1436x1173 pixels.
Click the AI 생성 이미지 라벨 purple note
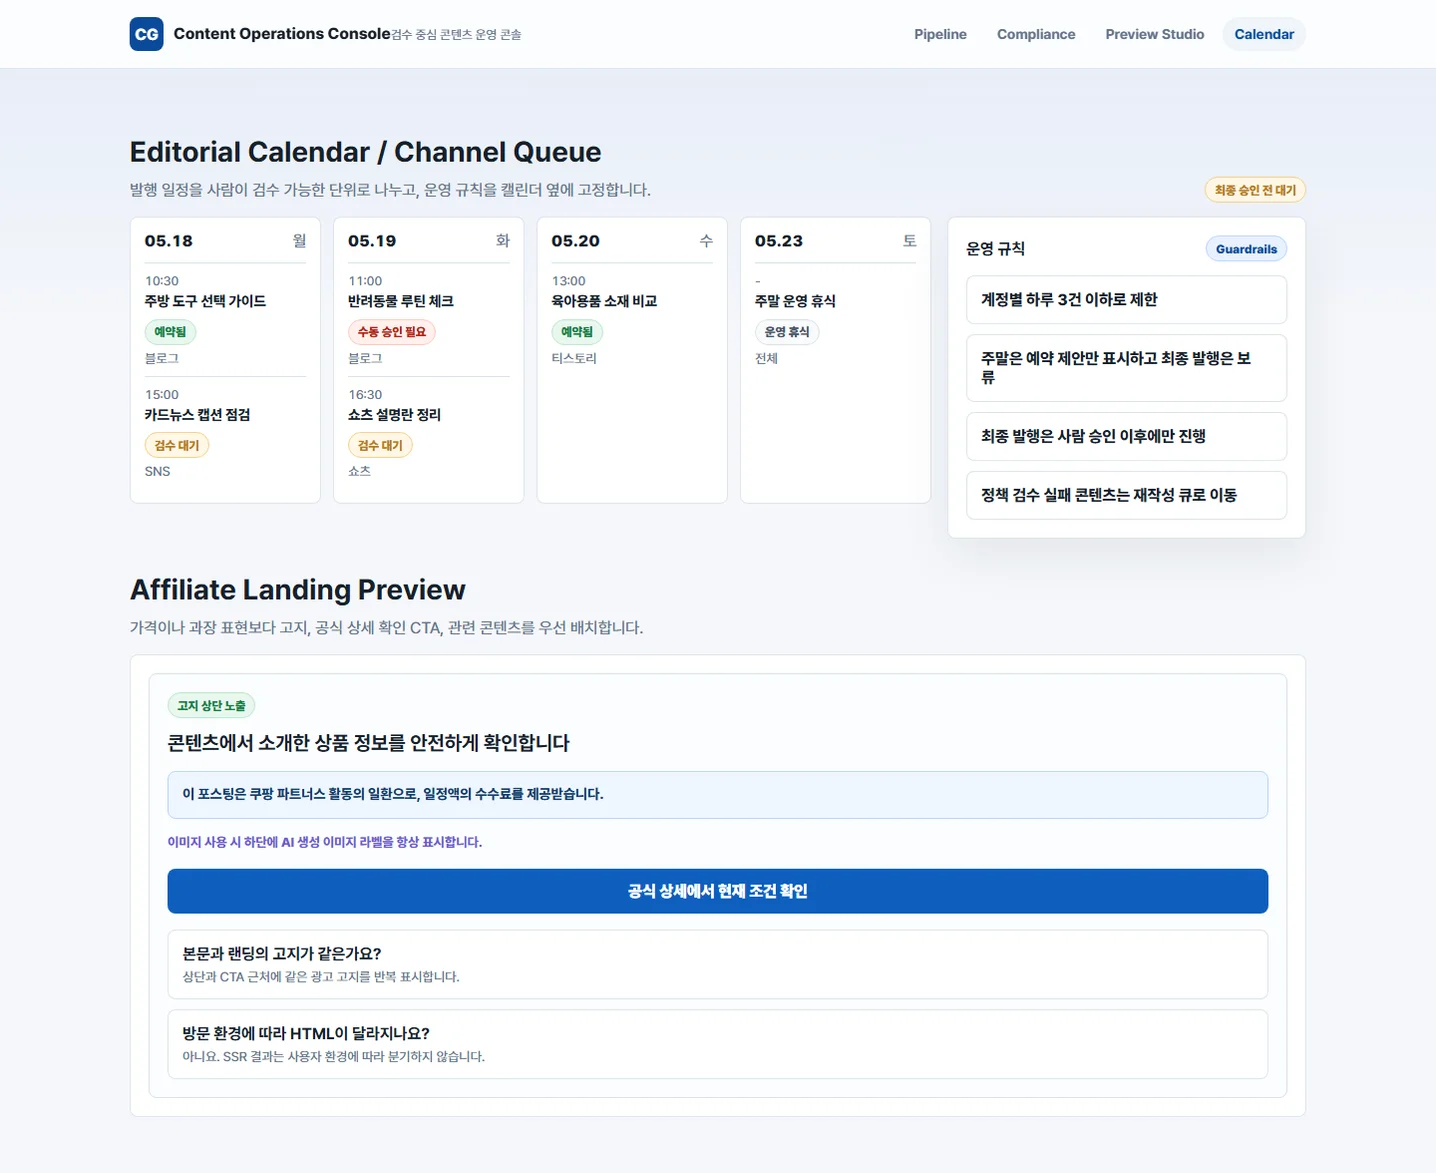[325, 843]
